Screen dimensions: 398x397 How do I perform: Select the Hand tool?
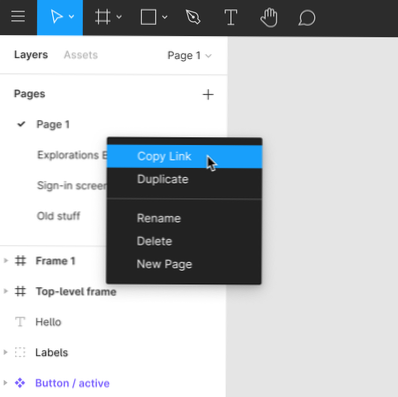(x=269, y=18)
